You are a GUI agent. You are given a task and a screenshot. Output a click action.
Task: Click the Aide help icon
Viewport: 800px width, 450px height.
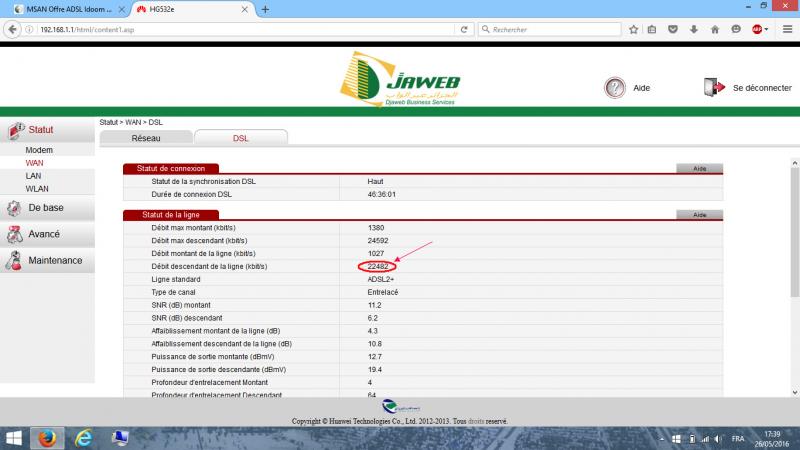615,88
